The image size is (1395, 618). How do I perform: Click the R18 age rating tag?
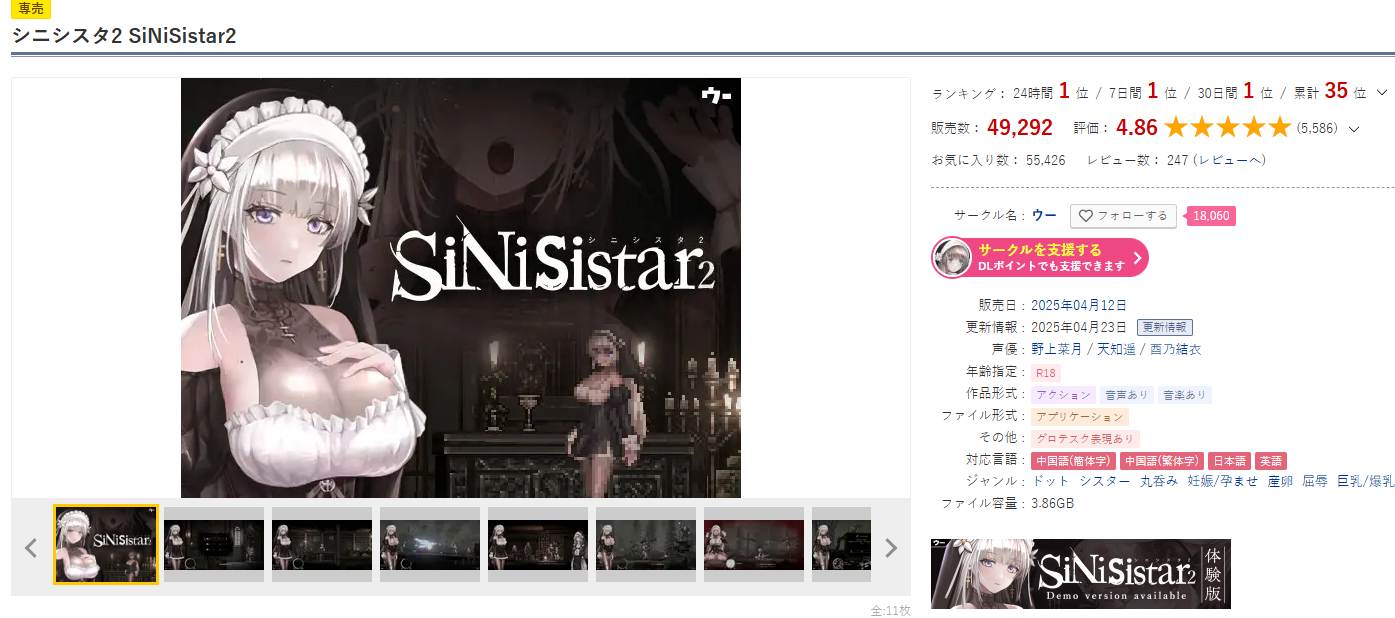point(1046,373)
